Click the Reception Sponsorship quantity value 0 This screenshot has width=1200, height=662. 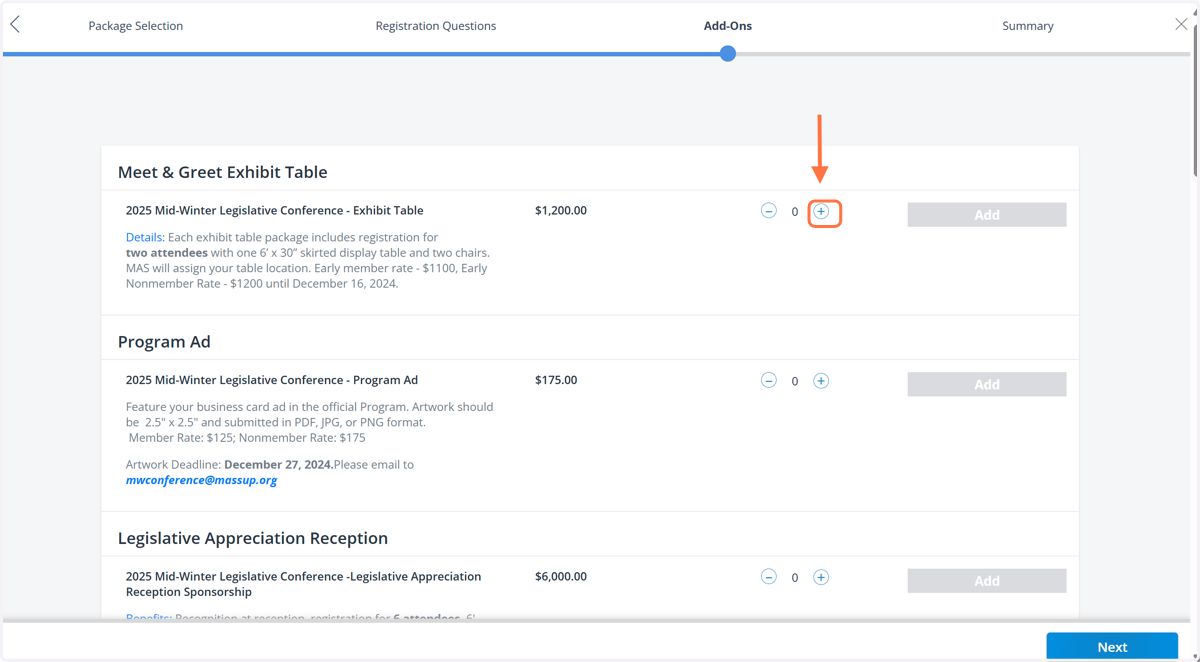point(795,578)
